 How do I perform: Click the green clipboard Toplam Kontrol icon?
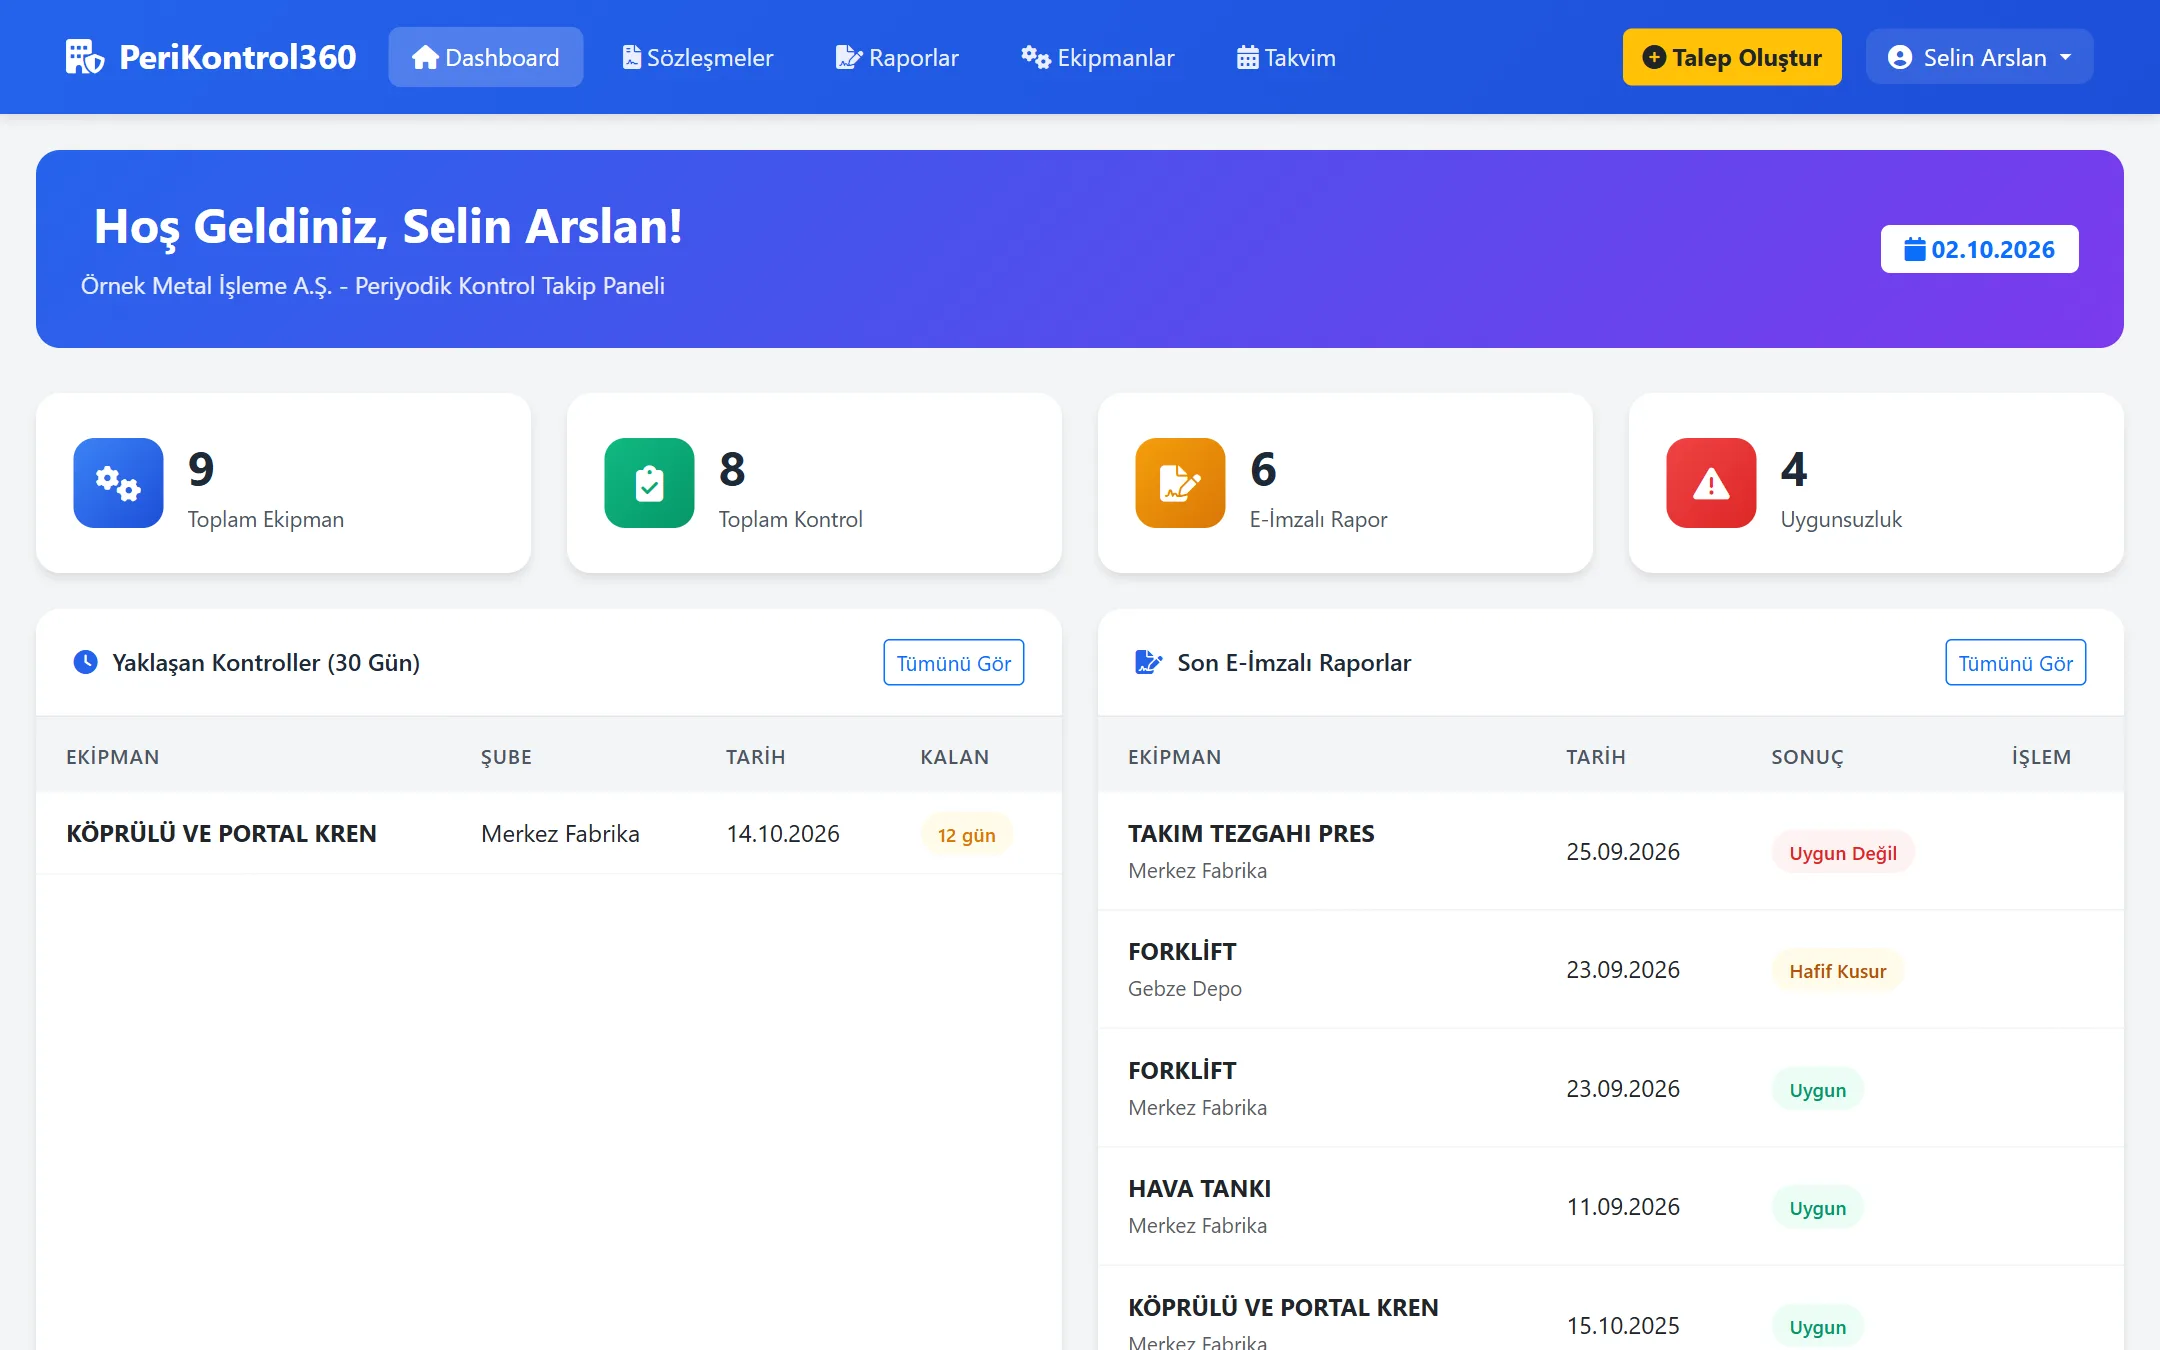click(649, 483)
